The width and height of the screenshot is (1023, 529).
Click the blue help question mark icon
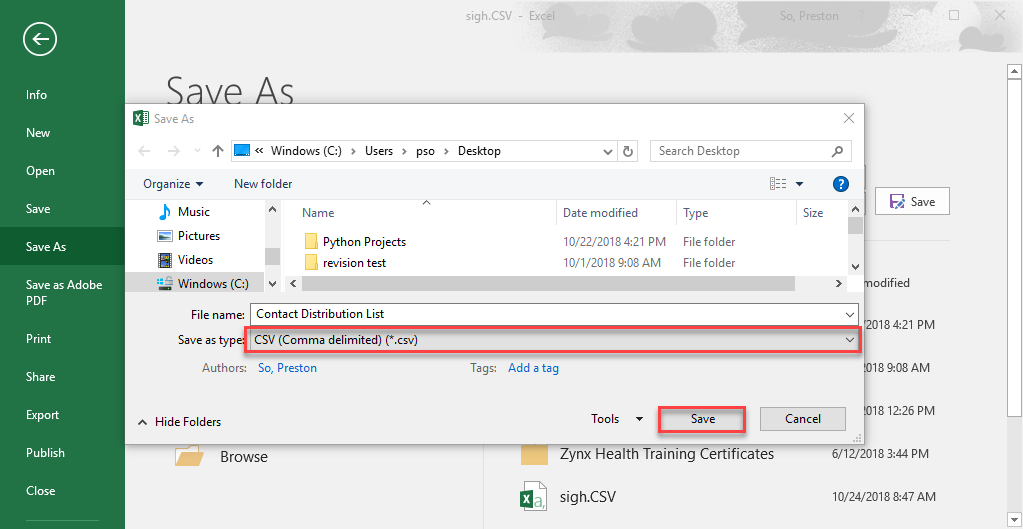point(841,184)
